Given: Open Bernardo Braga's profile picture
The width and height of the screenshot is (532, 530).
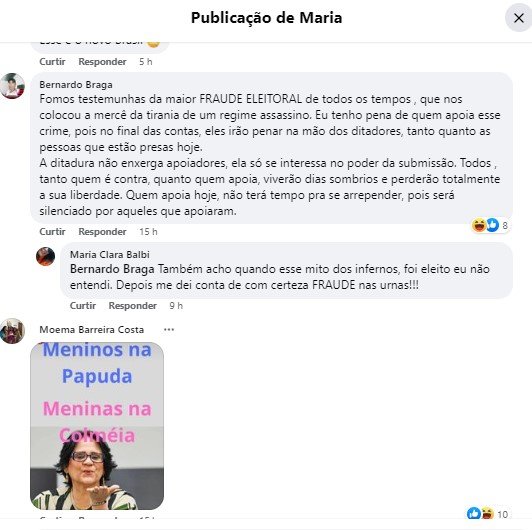Looking at the screenshot, I should coord(13,86).
